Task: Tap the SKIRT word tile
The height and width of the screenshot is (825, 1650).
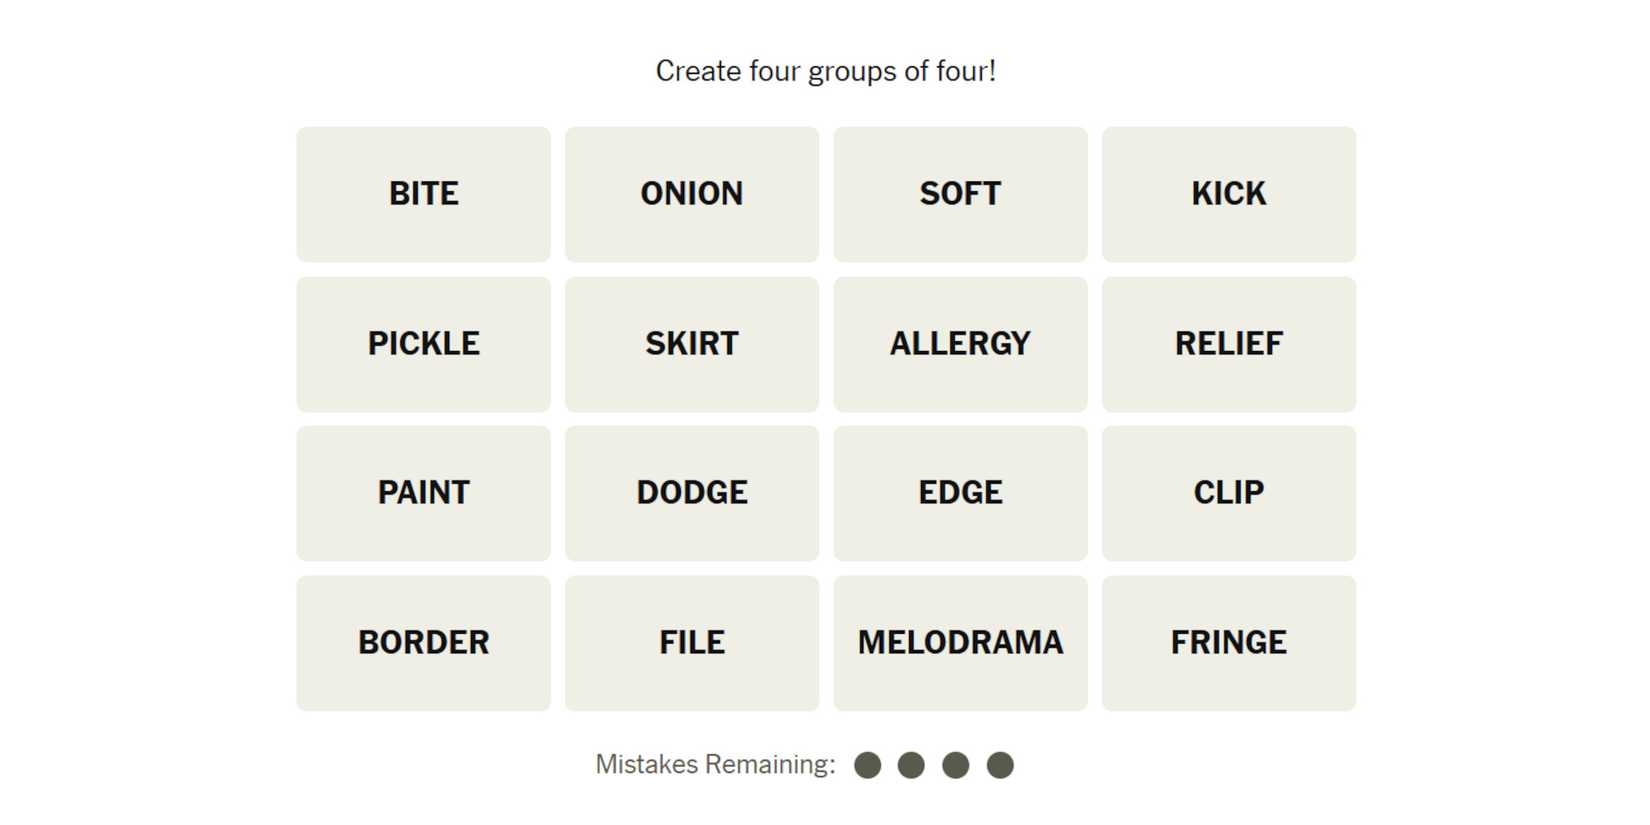Action: [x=692, y=344]
